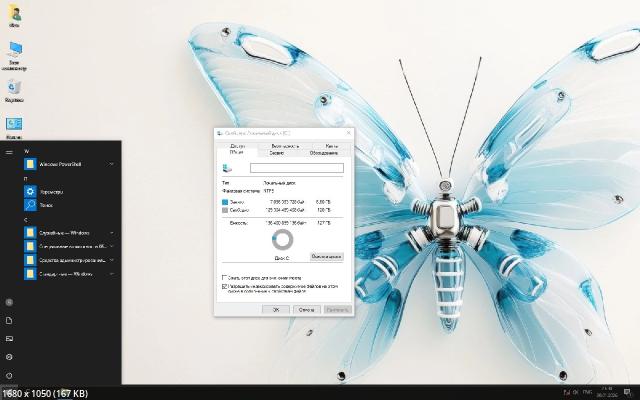Click the Очистка диска button
The height and width of the screenshot is (400, 640).
click(327, 256)
